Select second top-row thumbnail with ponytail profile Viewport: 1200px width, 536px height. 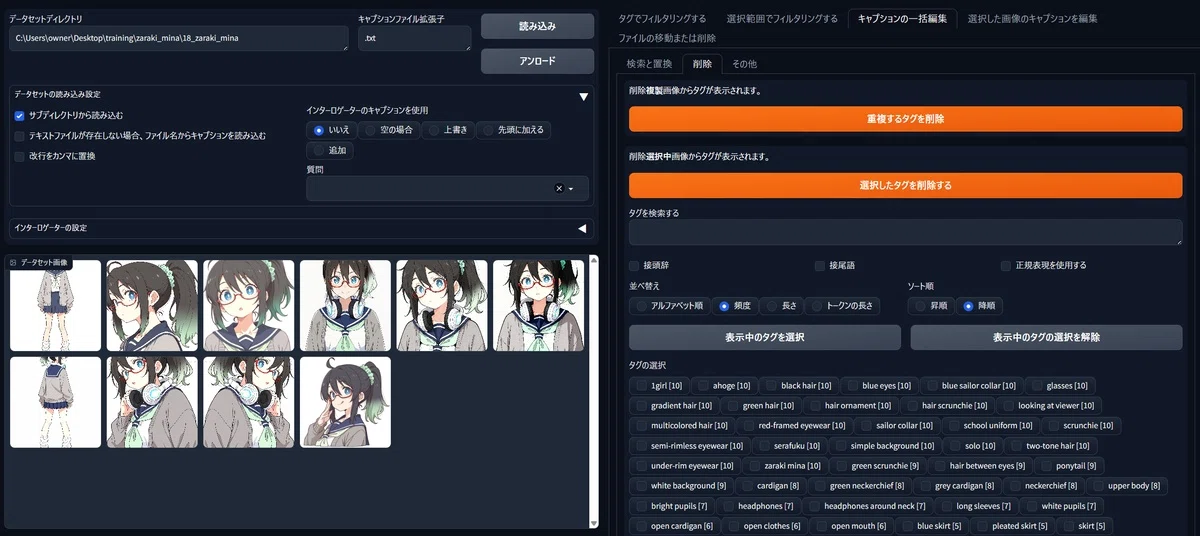point(152,305)
